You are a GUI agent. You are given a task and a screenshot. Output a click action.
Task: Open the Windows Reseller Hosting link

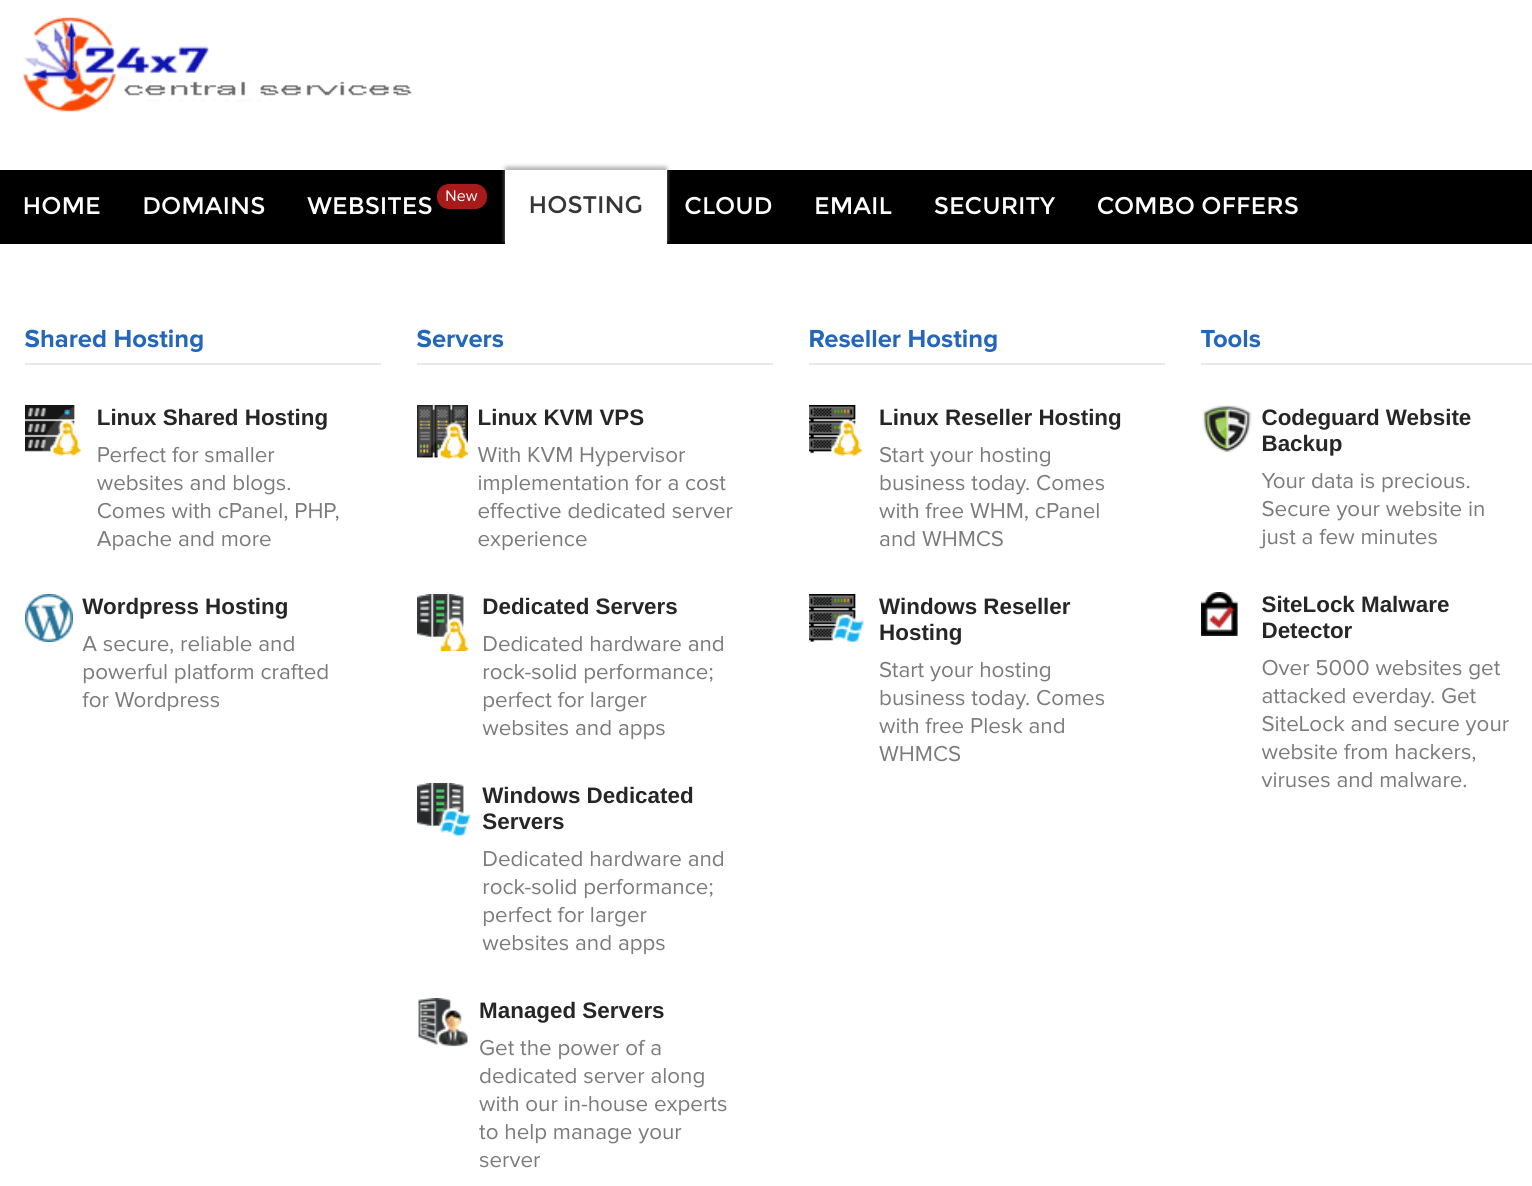(x=974, y=620)
